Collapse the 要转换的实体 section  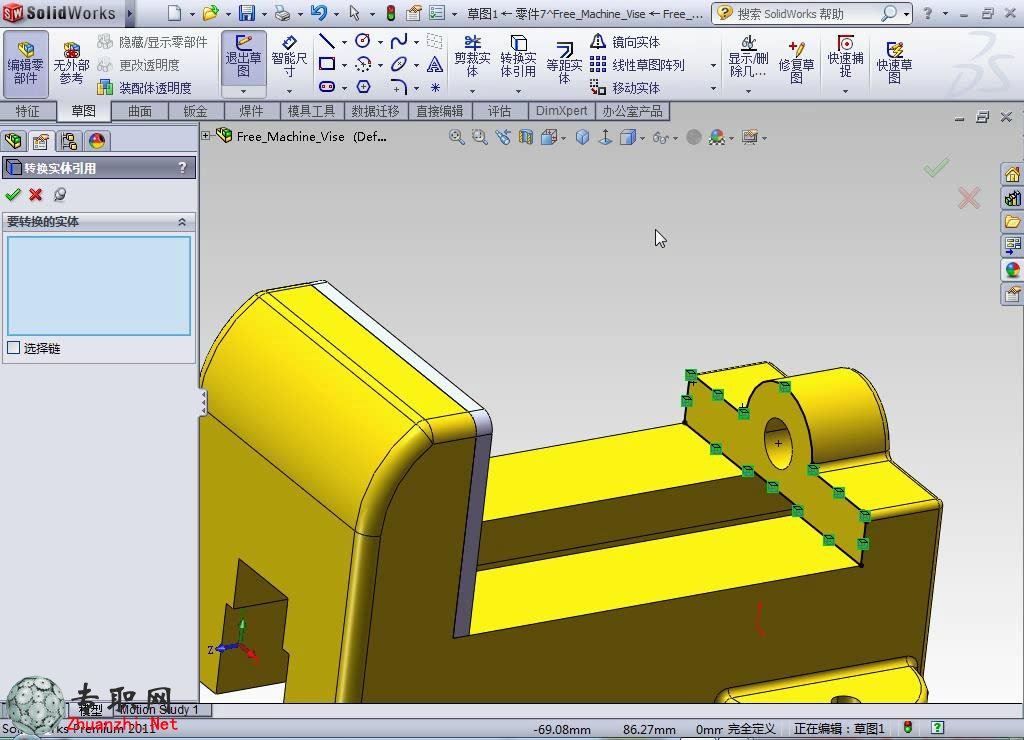click(182, 222)
